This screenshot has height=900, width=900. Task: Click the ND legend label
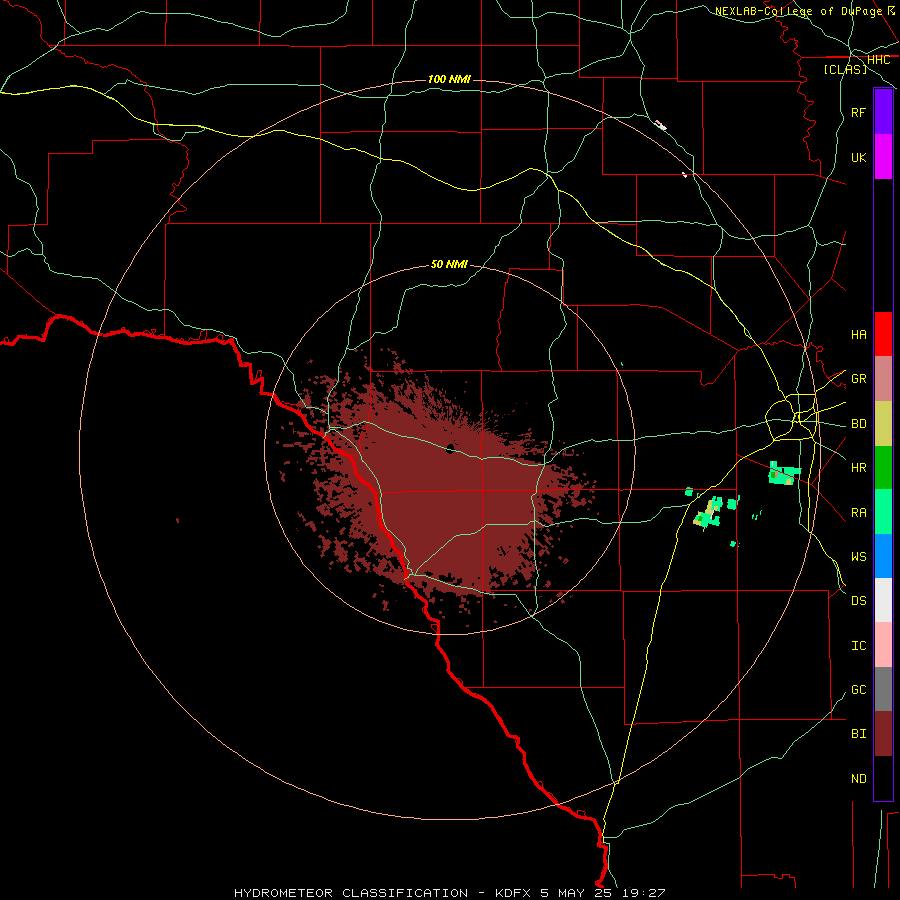pos(858,778)
